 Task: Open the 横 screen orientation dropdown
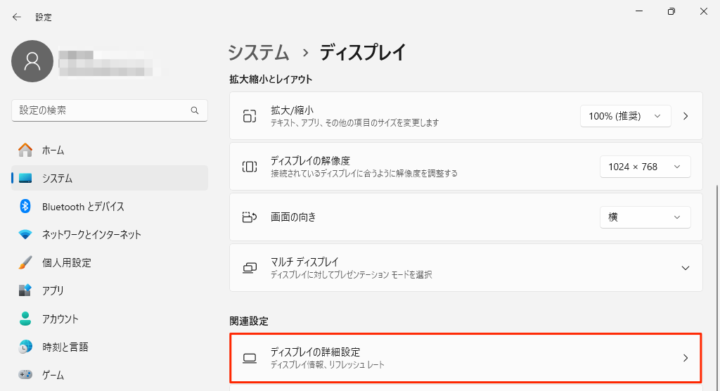tap(645, 217)
